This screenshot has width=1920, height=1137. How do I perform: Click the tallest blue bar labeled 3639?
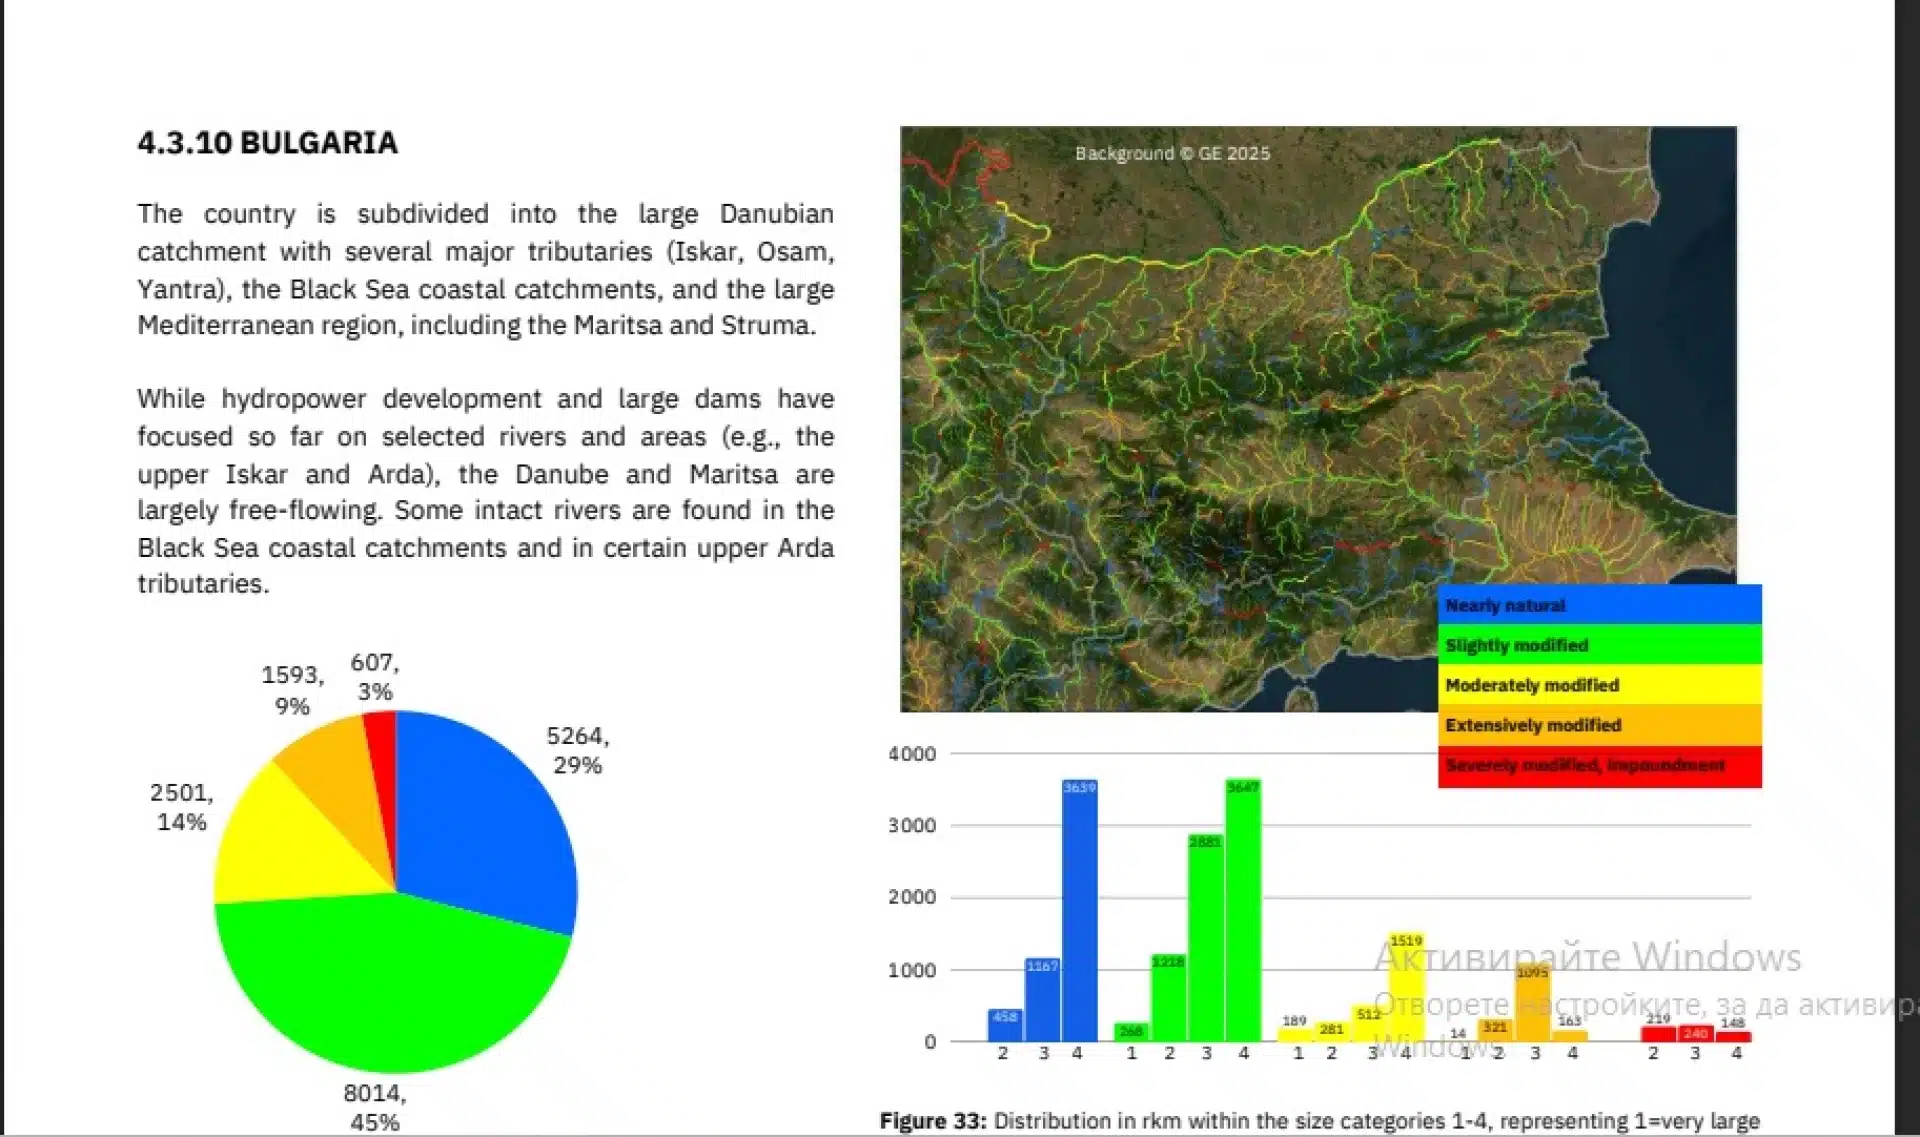1079,911
